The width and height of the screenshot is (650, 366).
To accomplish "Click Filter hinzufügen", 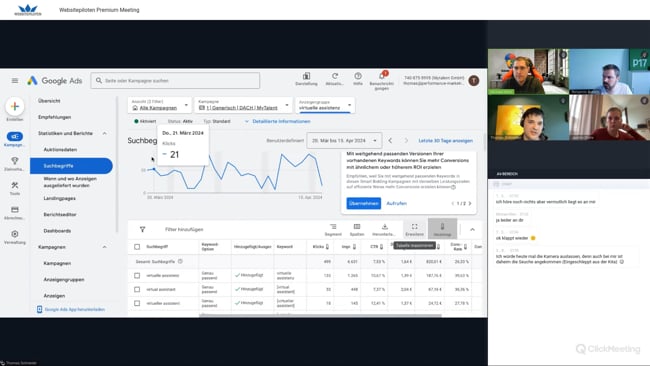I will tap(184, 229).
